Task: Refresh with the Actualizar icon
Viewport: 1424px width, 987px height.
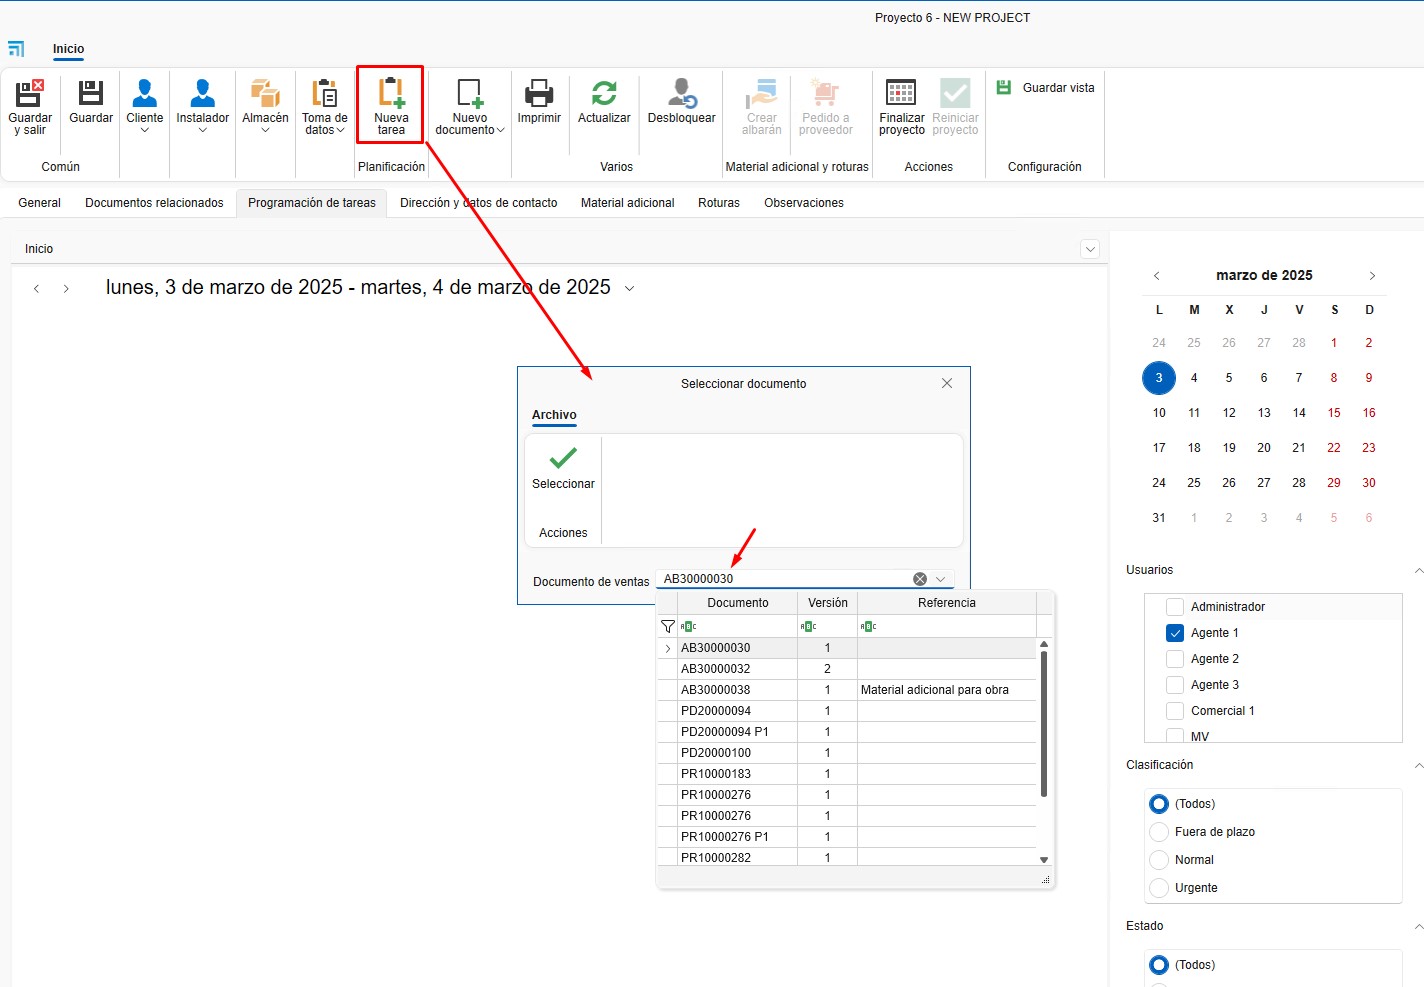Action: click(x=604, y=93)
